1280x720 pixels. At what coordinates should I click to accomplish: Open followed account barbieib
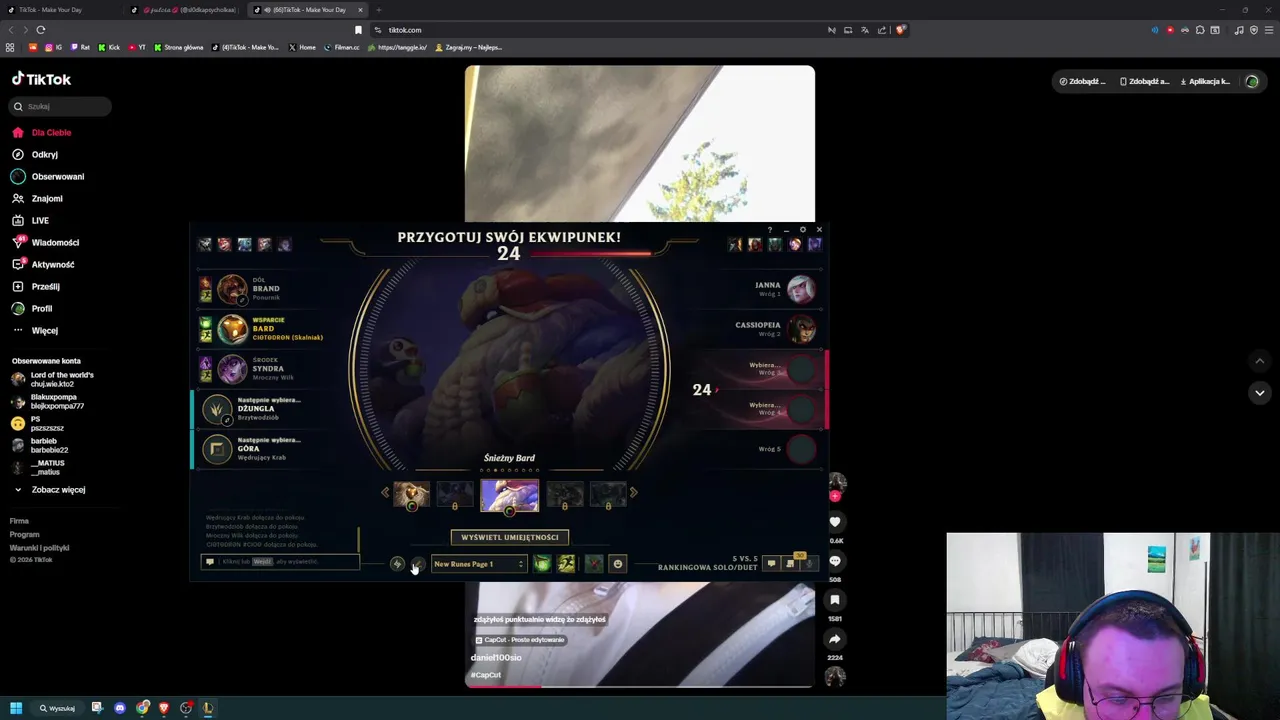[40, 445]
